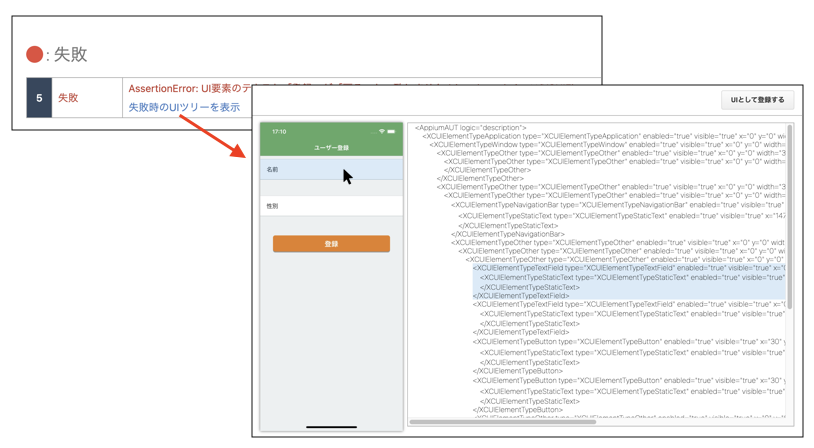Screen dimensions: 814x448
Task: Open the 失敗時のUIツリーを表示 link
Action: (184, 107)
